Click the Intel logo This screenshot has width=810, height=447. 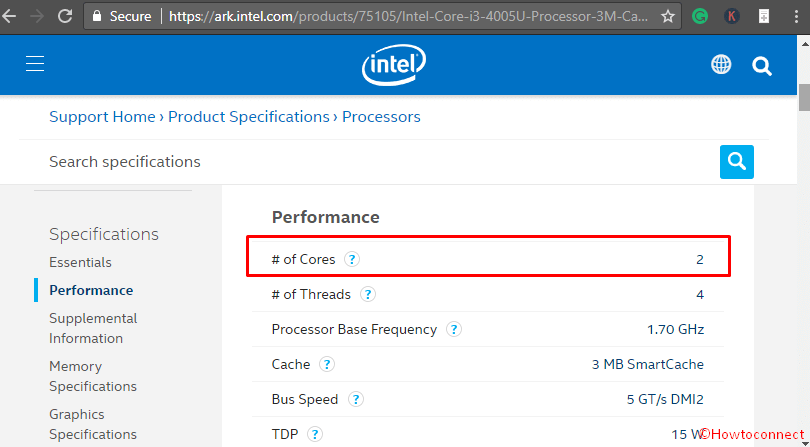(394, 65)
